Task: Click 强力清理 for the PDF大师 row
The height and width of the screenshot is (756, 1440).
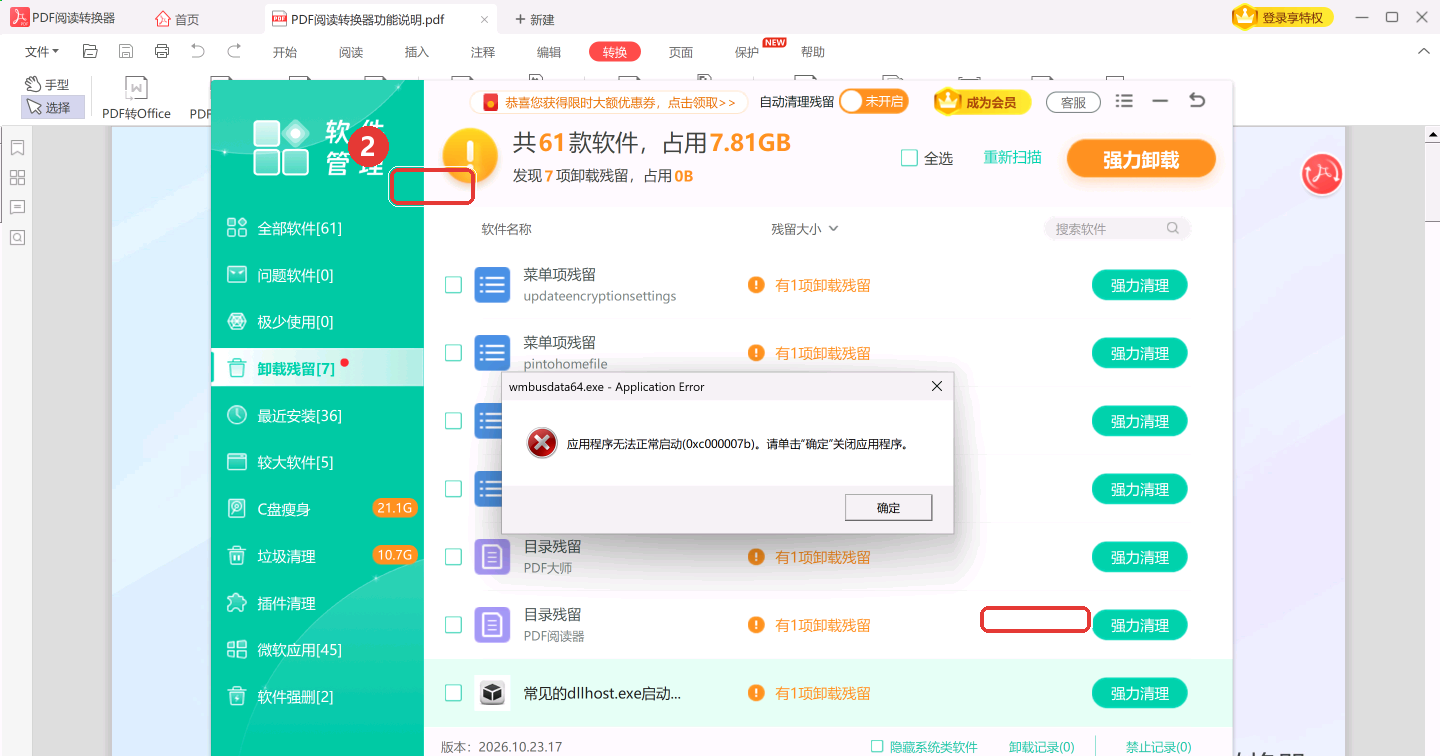Action: pos(1139,557)
